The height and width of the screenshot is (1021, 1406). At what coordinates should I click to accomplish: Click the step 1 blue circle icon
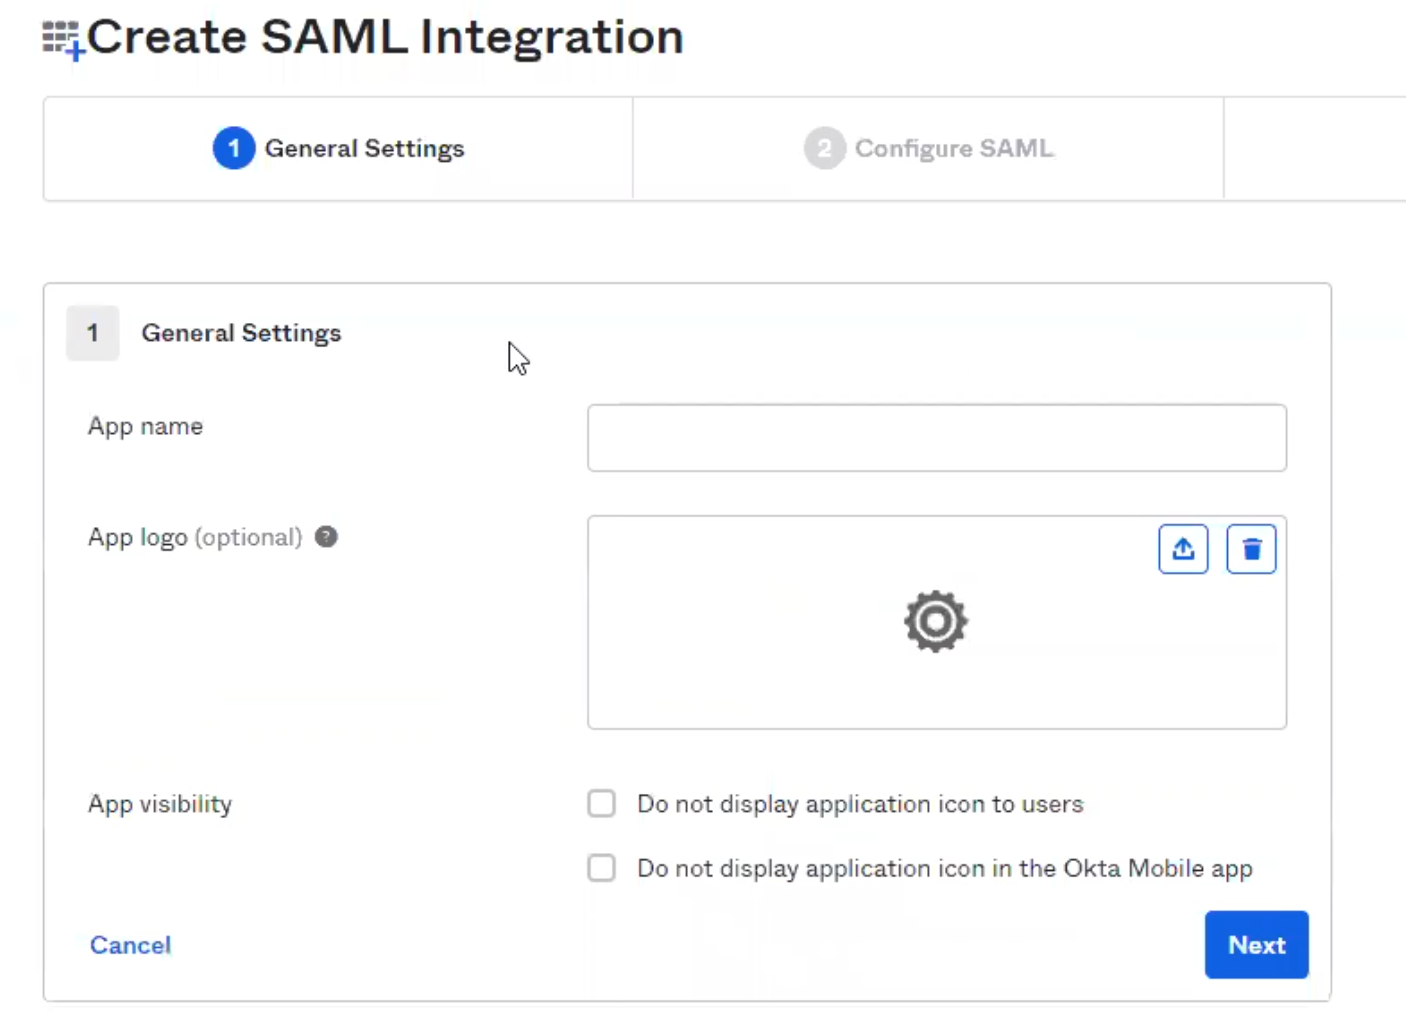tap(234, 148)
